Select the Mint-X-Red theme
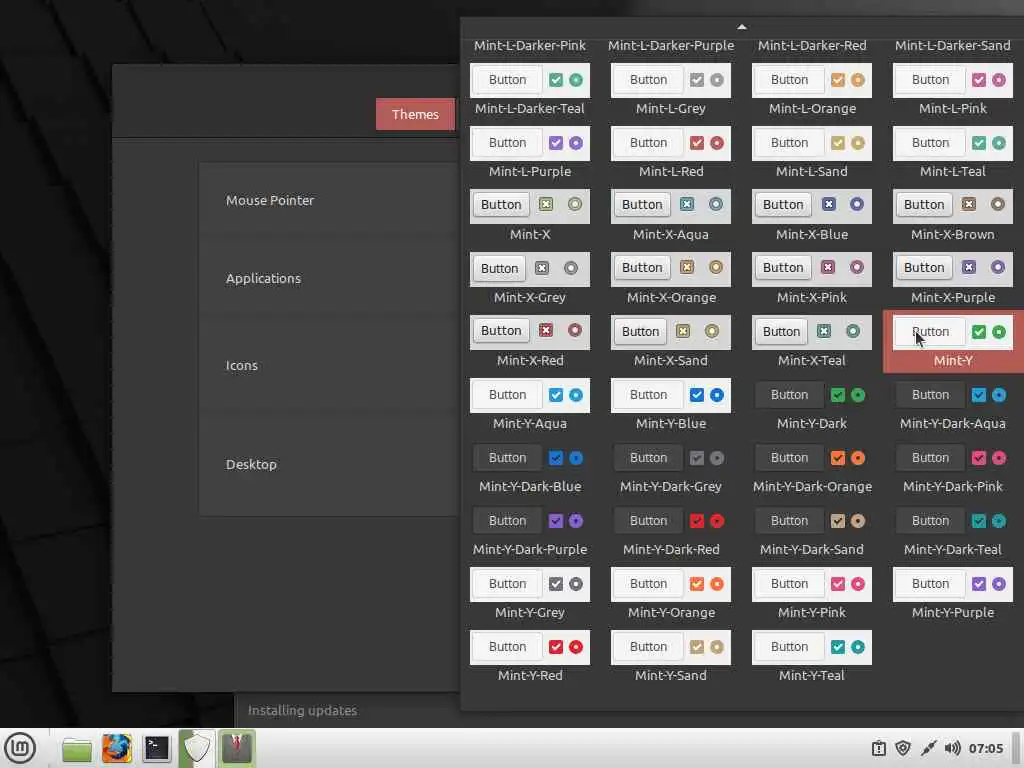This screenshot has width=1024, height=768. (530, 342)
